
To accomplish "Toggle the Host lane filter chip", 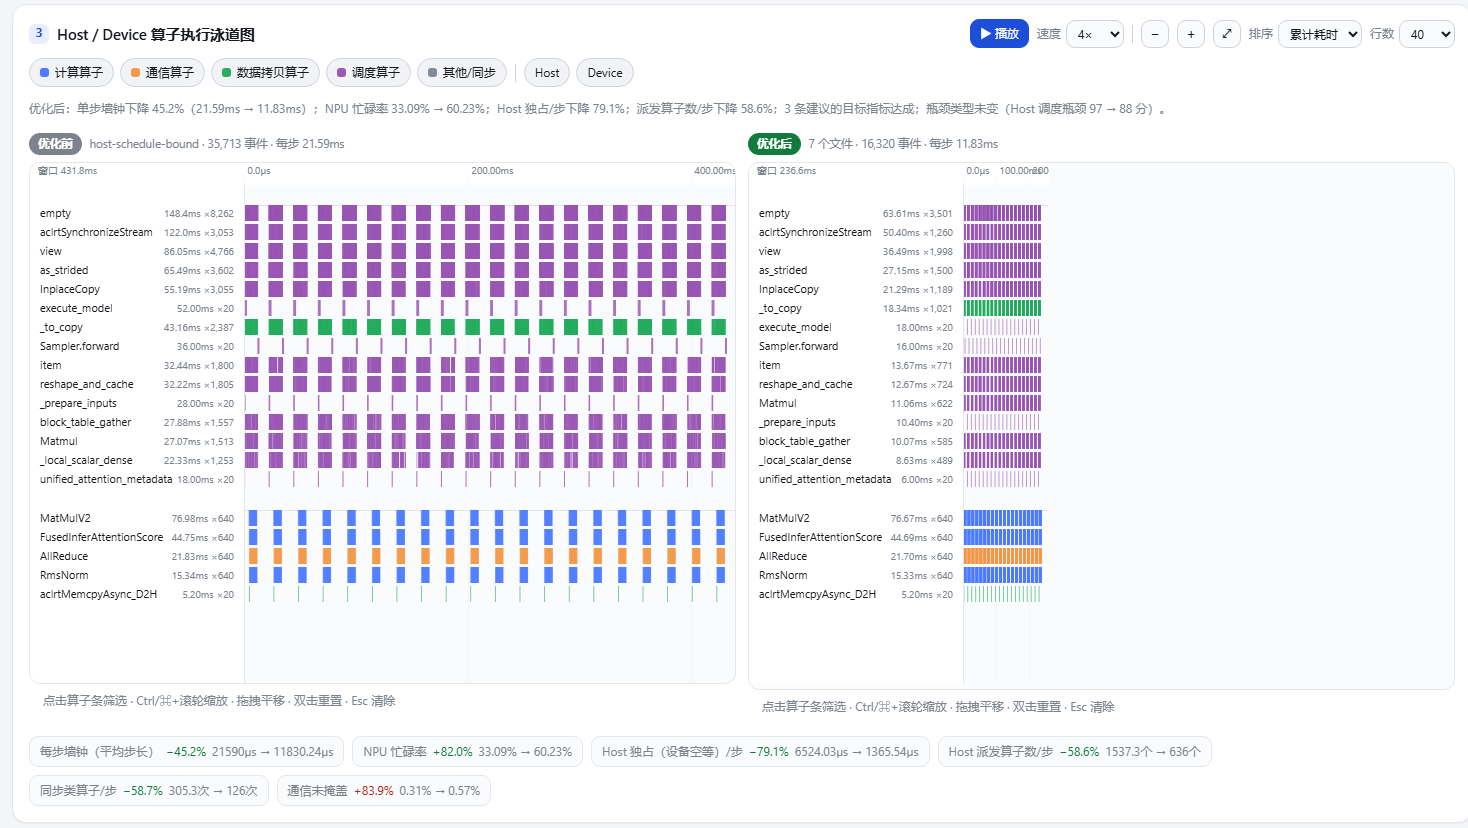I will point(547,73).
